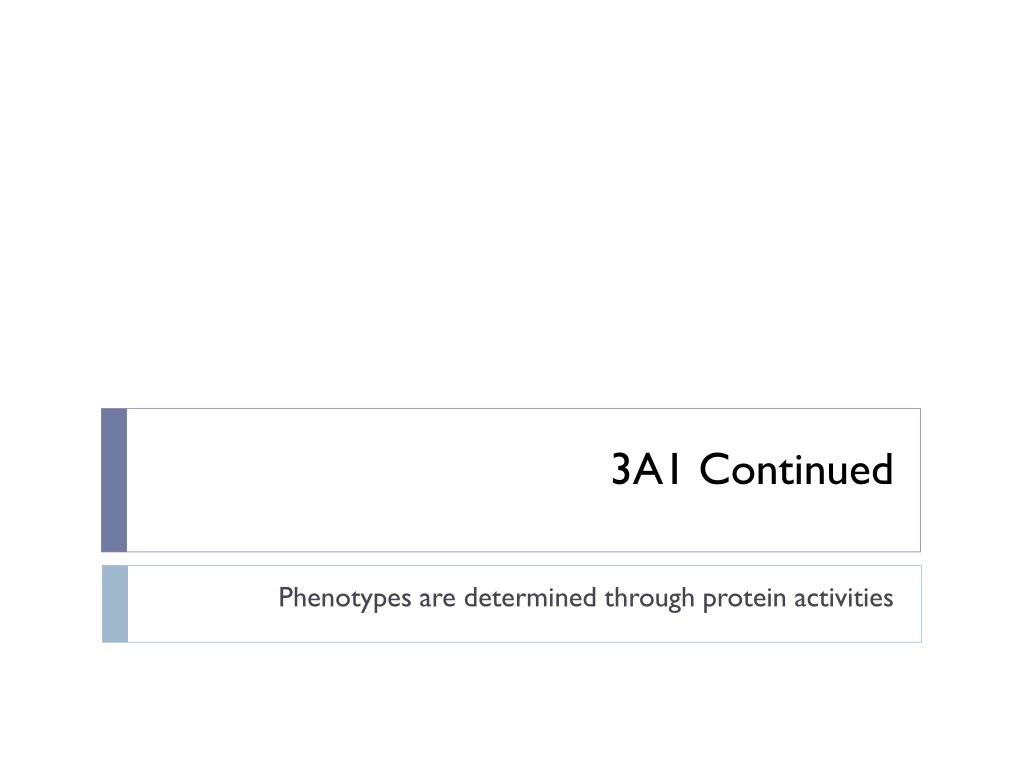The height and width of the screenshot is (768, 1024).
Task: Click the light blue subtitle accent bar
Action: click(115, 604)
